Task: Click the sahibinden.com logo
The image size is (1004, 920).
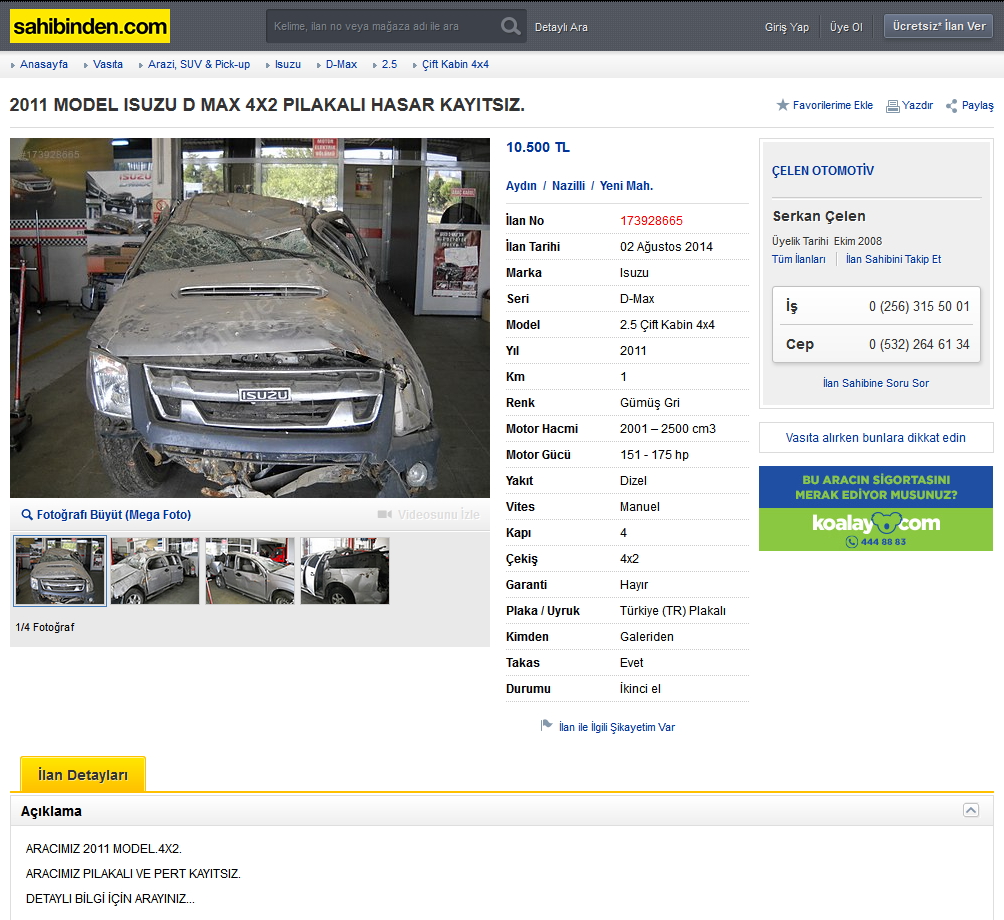Action: (90, 26)
